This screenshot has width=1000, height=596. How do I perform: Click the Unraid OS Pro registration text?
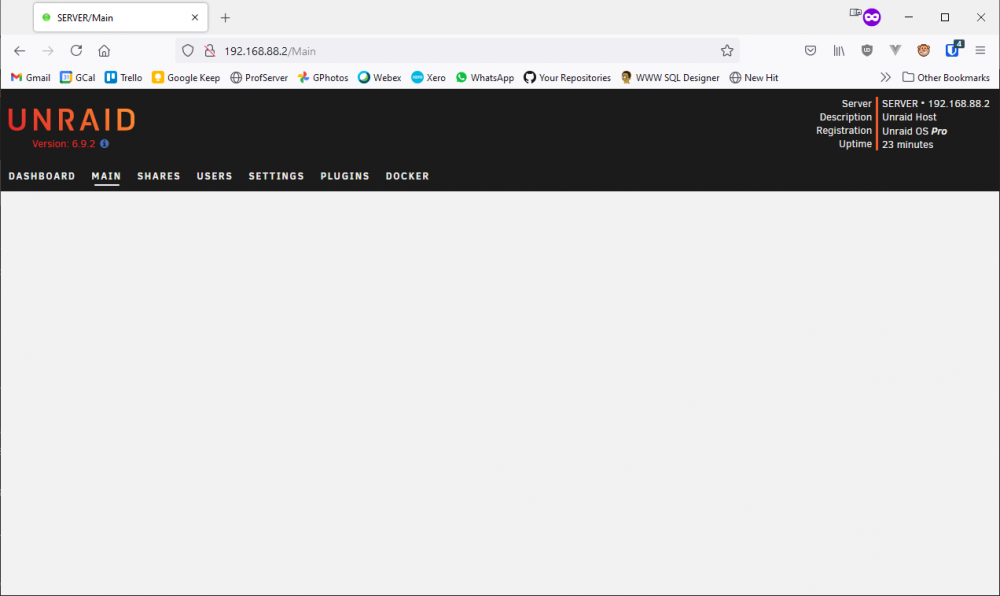(915, 131)
